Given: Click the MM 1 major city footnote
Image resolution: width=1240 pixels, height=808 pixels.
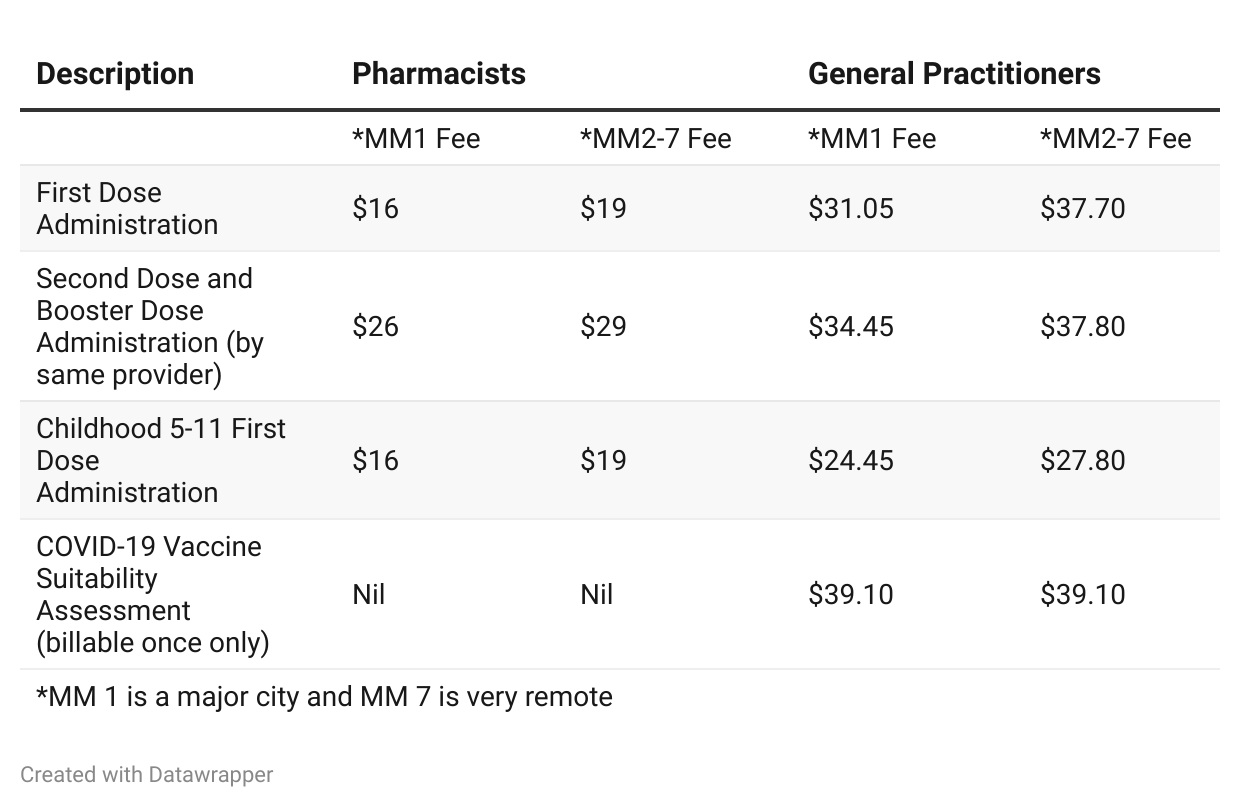Looking at the screenshot, I should point(324,696).
